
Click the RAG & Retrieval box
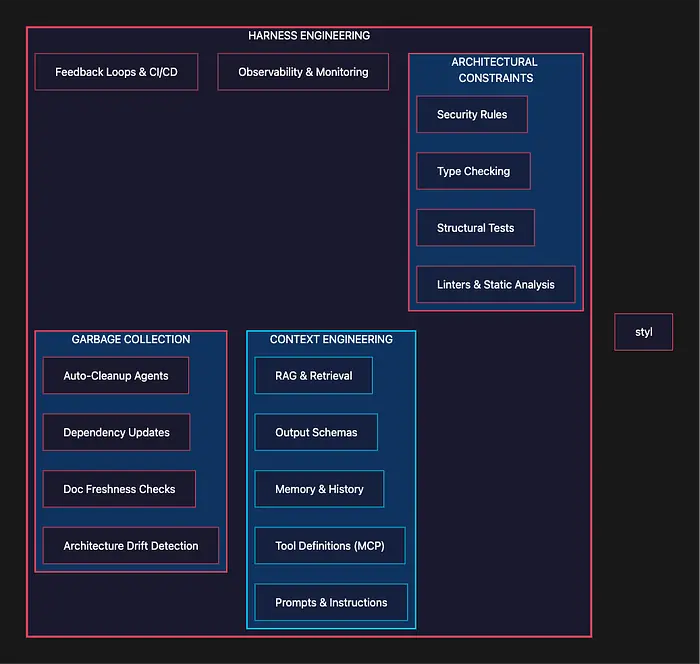pos(313,376)
